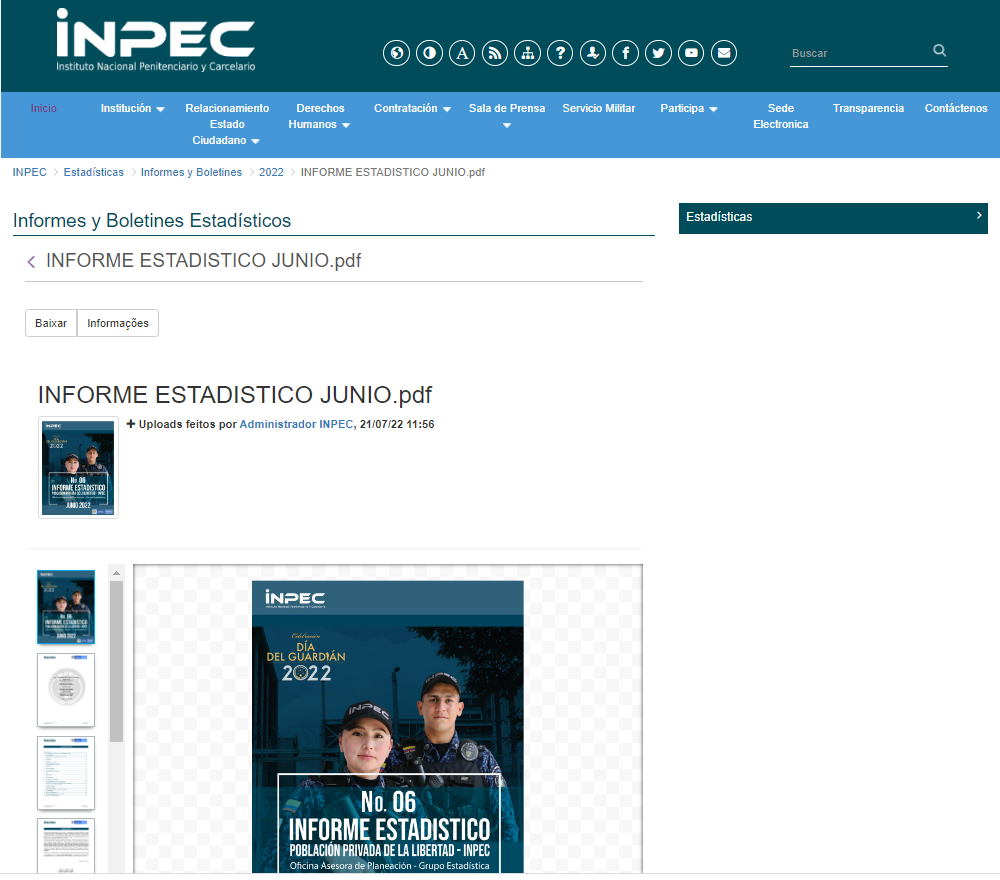Click the PDF thumbnail list scrollbar

(116, 660)
